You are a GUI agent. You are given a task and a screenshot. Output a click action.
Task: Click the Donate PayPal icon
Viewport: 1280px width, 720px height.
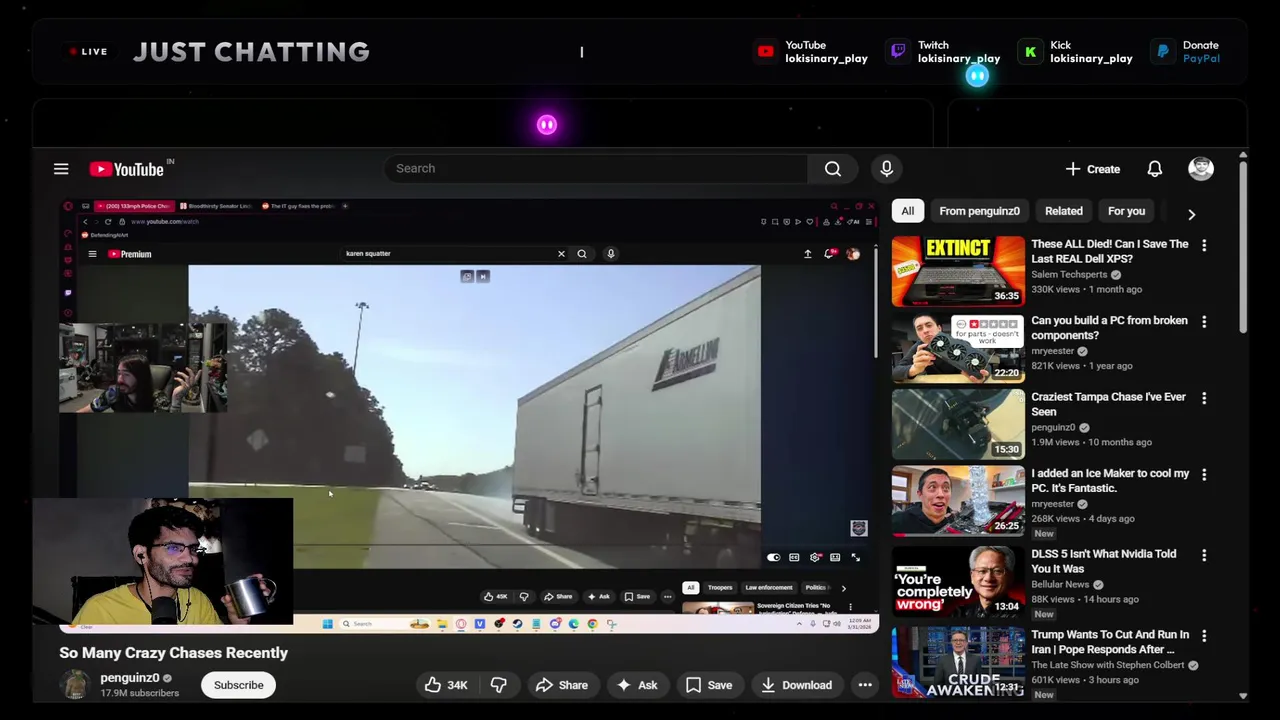pos(1163,52)
